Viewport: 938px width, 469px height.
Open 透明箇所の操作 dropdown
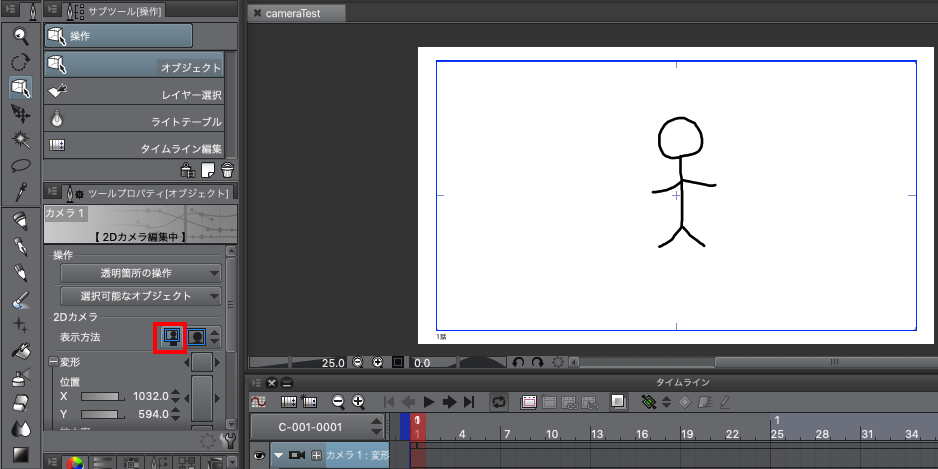coord(141,273)
